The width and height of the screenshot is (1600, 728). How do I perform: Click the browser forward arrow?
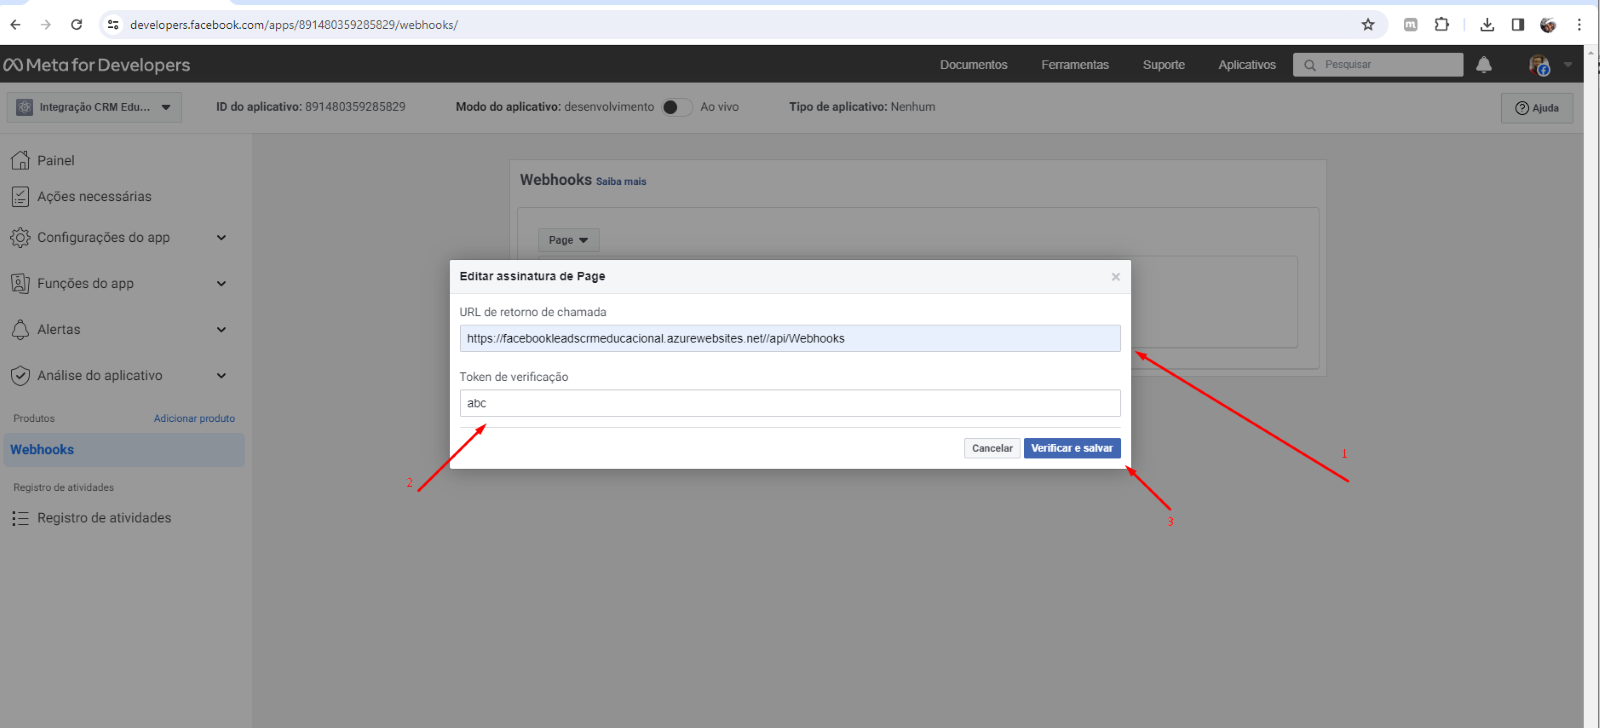pyautogui.click(x=45, y=24)
